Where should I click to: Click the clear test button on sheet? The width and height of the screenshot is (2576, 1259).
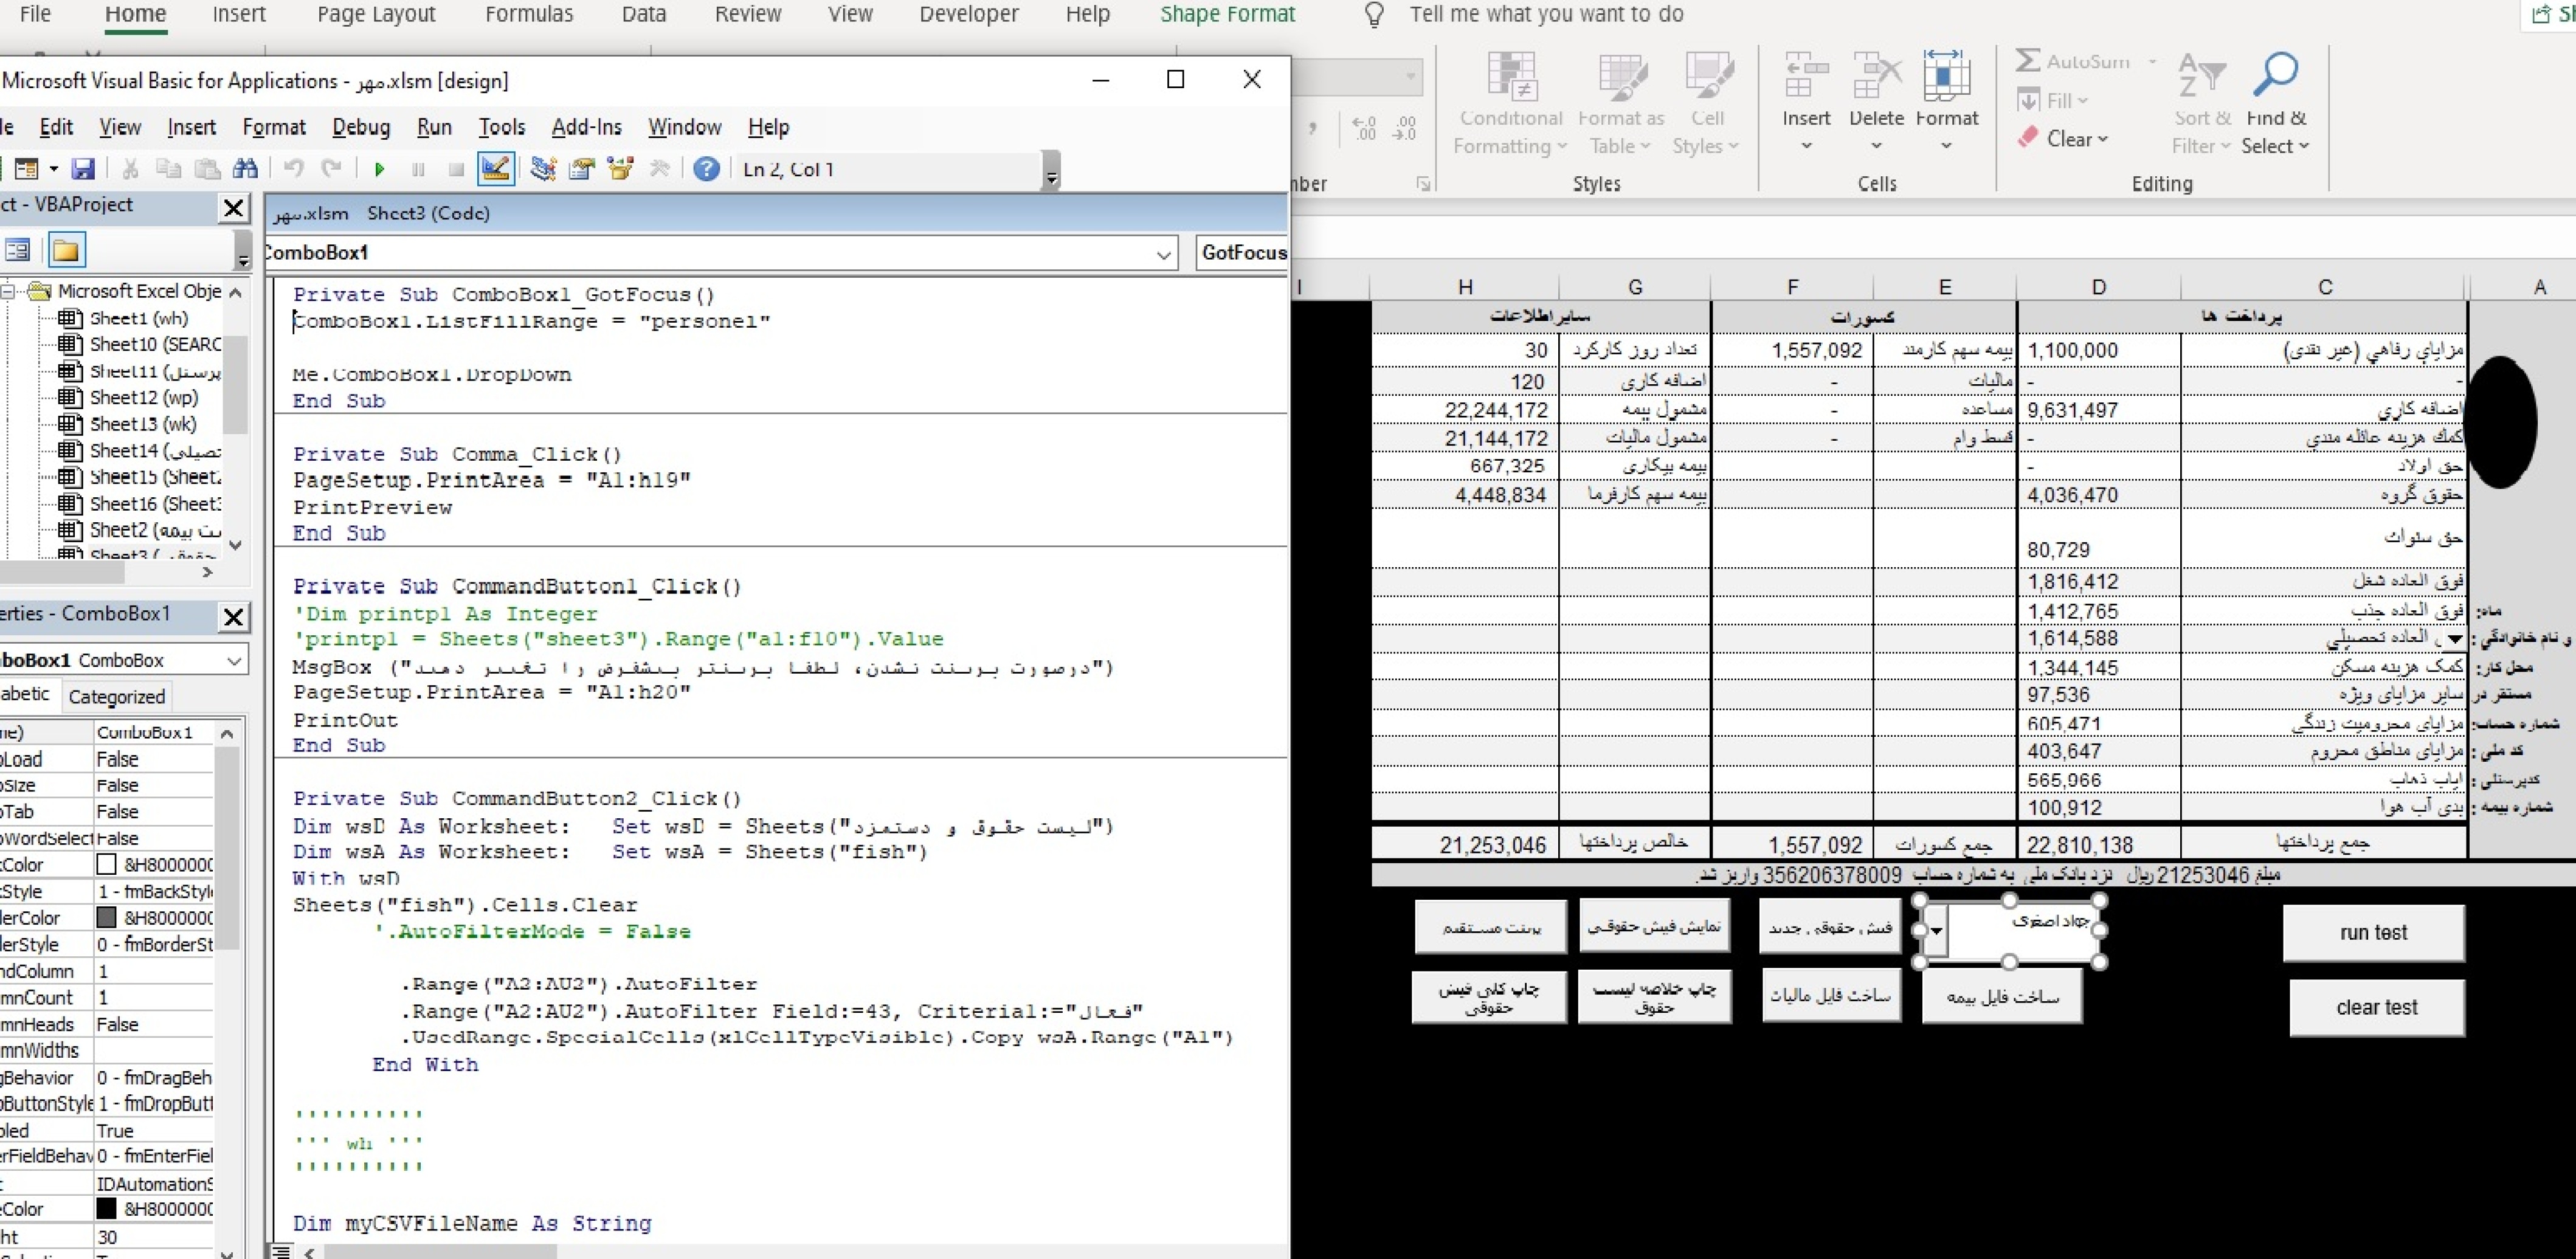[2376, 1008]
